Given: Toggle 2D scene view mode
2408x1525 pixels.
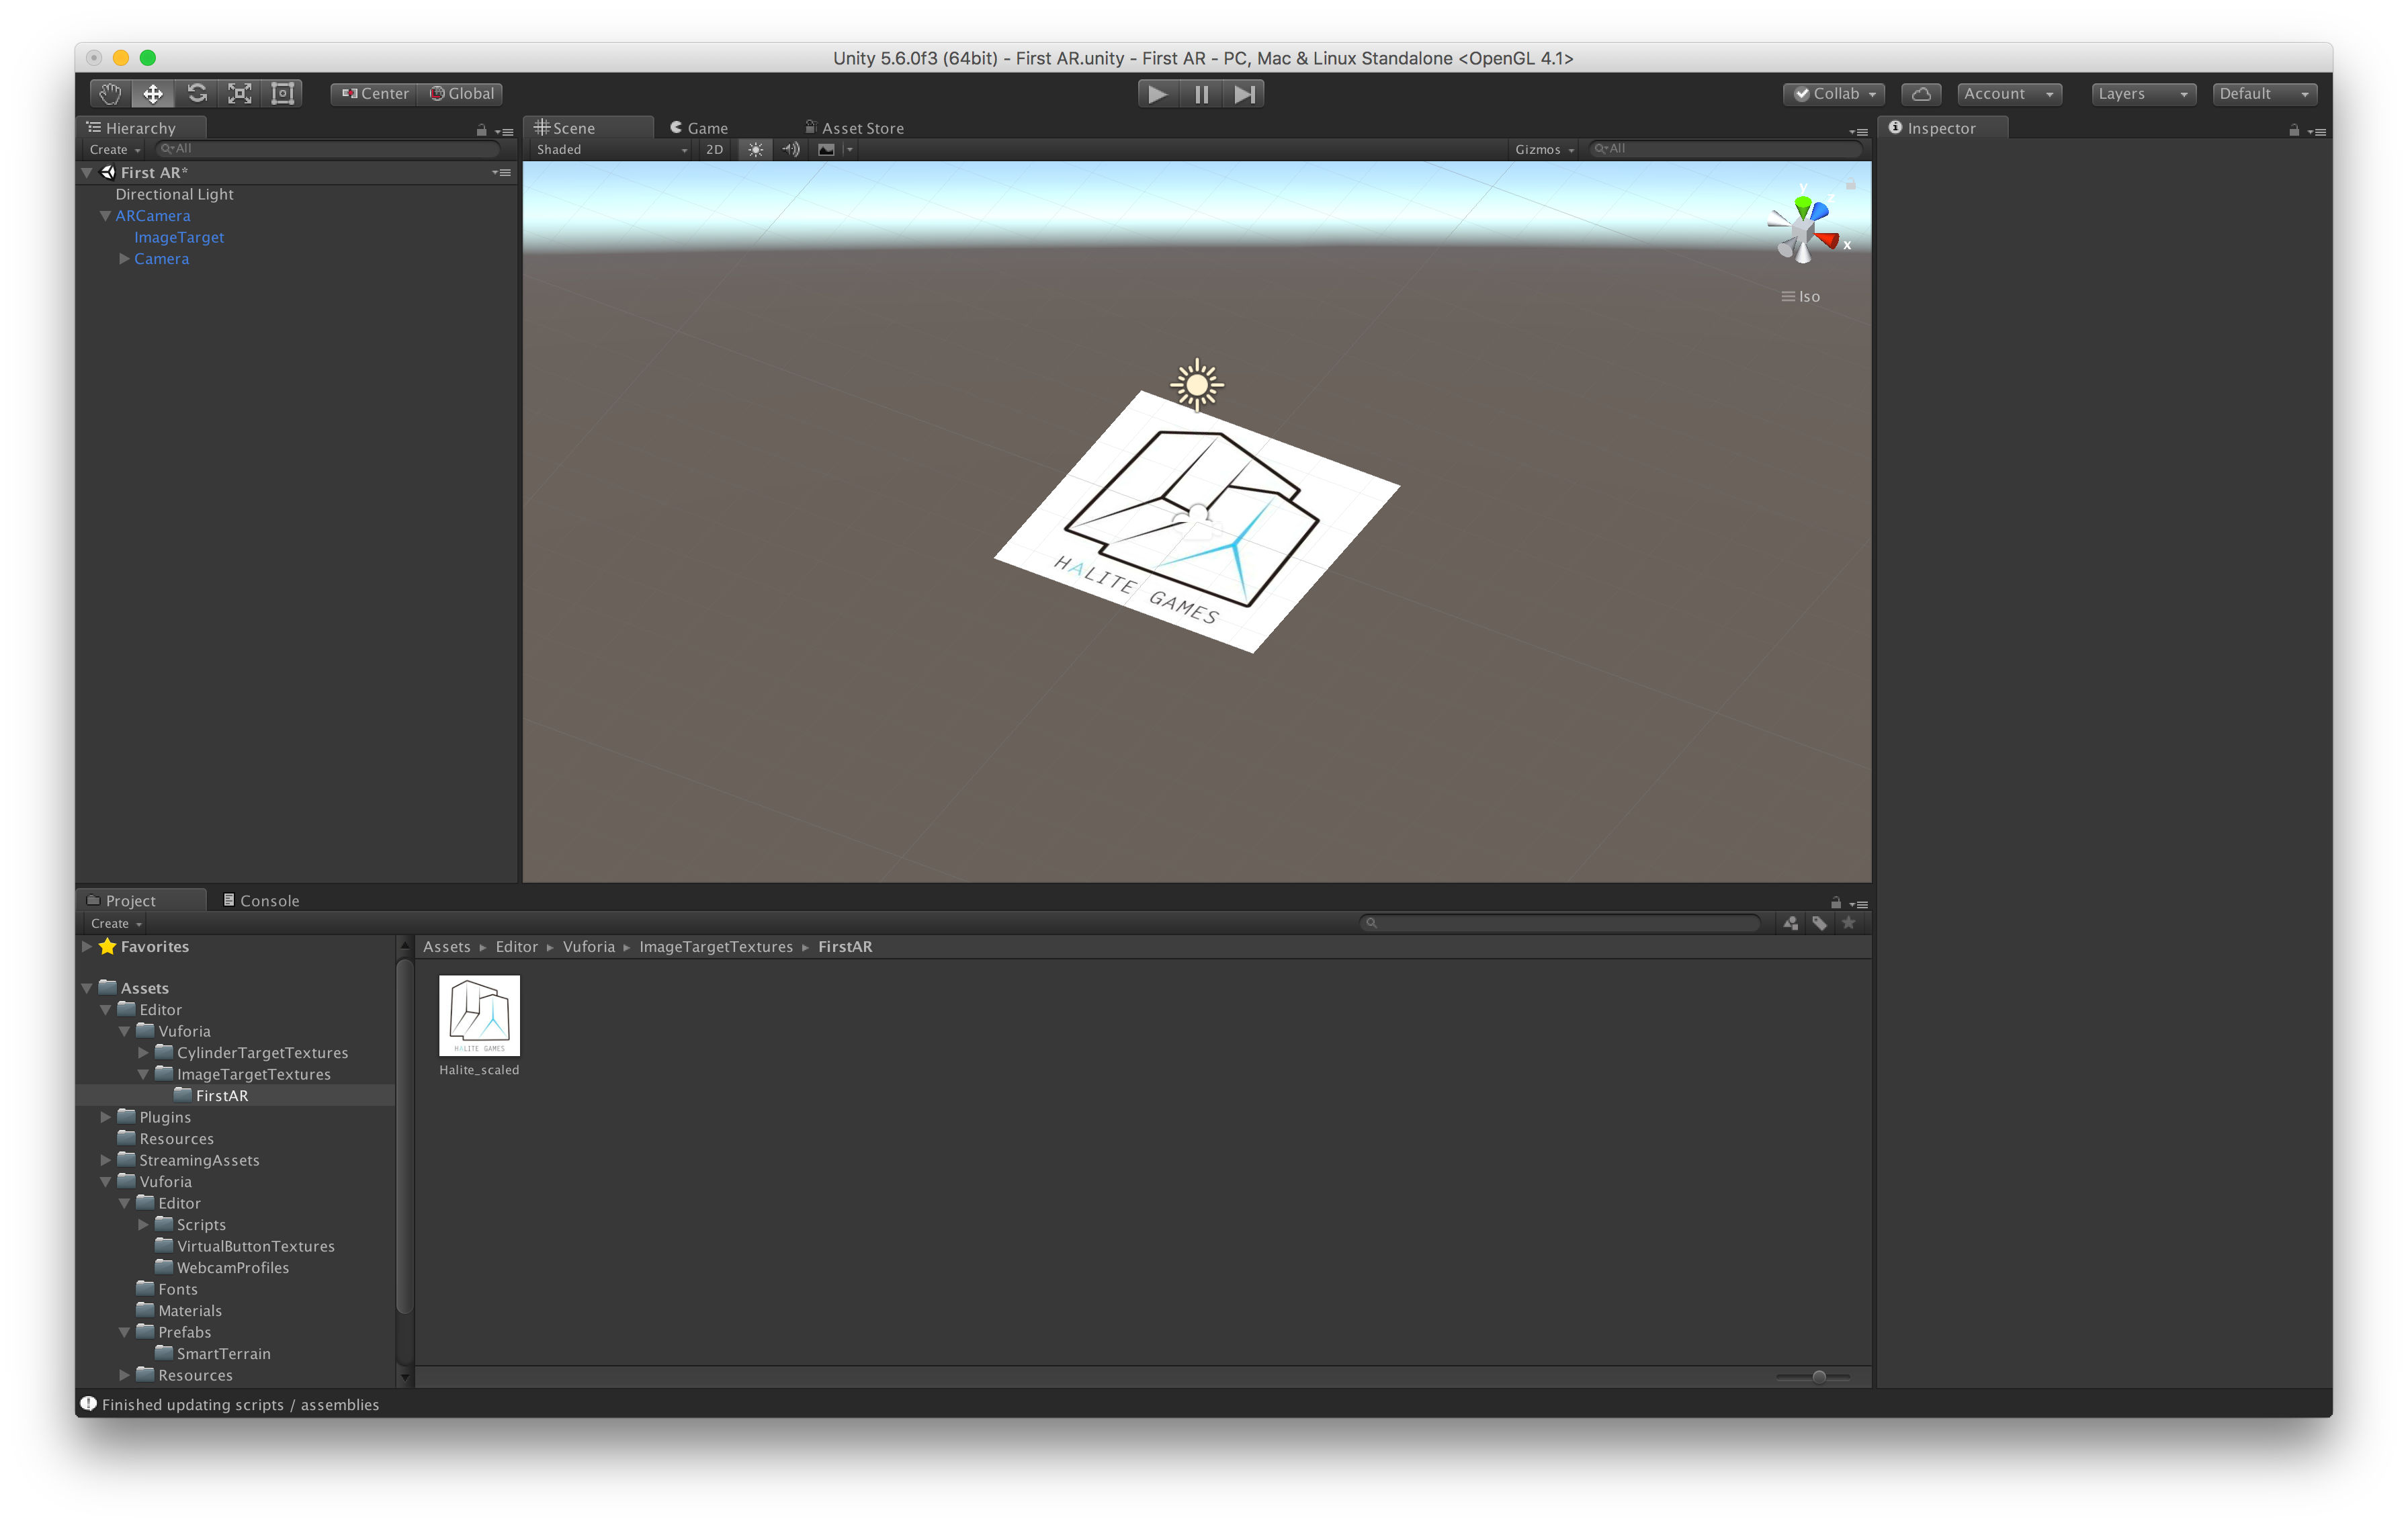Looking at the screenshot, I should pos(714,150).
